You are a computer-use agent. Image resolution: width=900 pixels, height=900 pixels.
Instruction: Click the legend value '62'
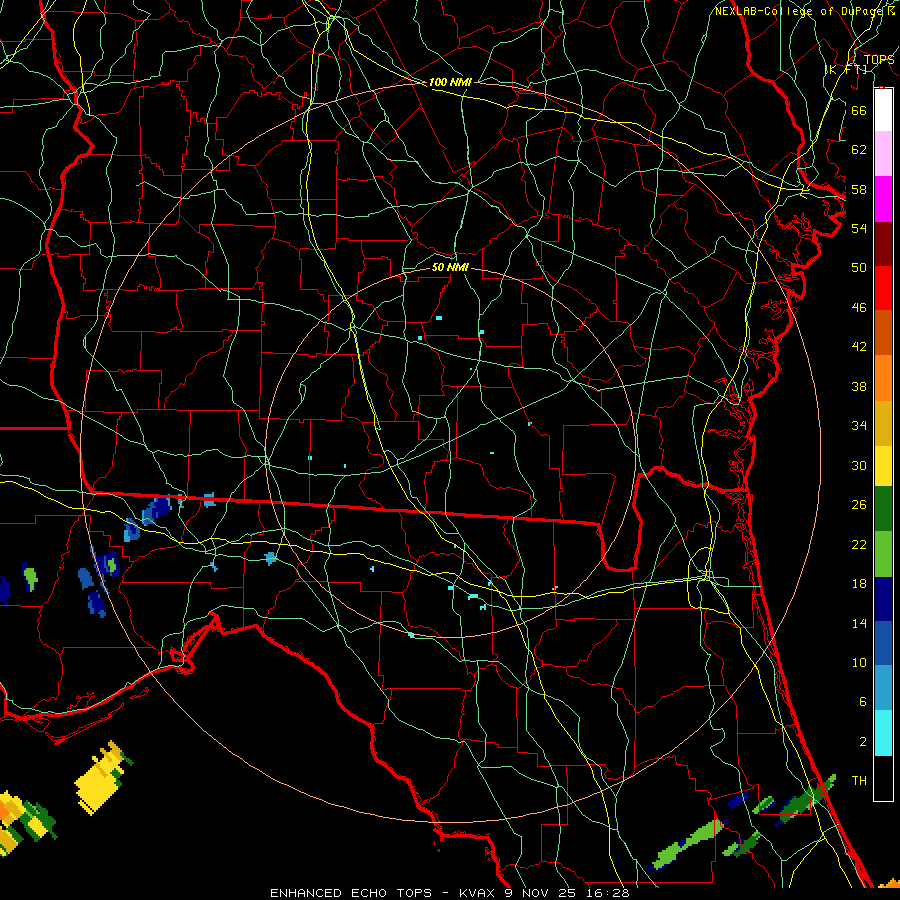coord(859,150)
